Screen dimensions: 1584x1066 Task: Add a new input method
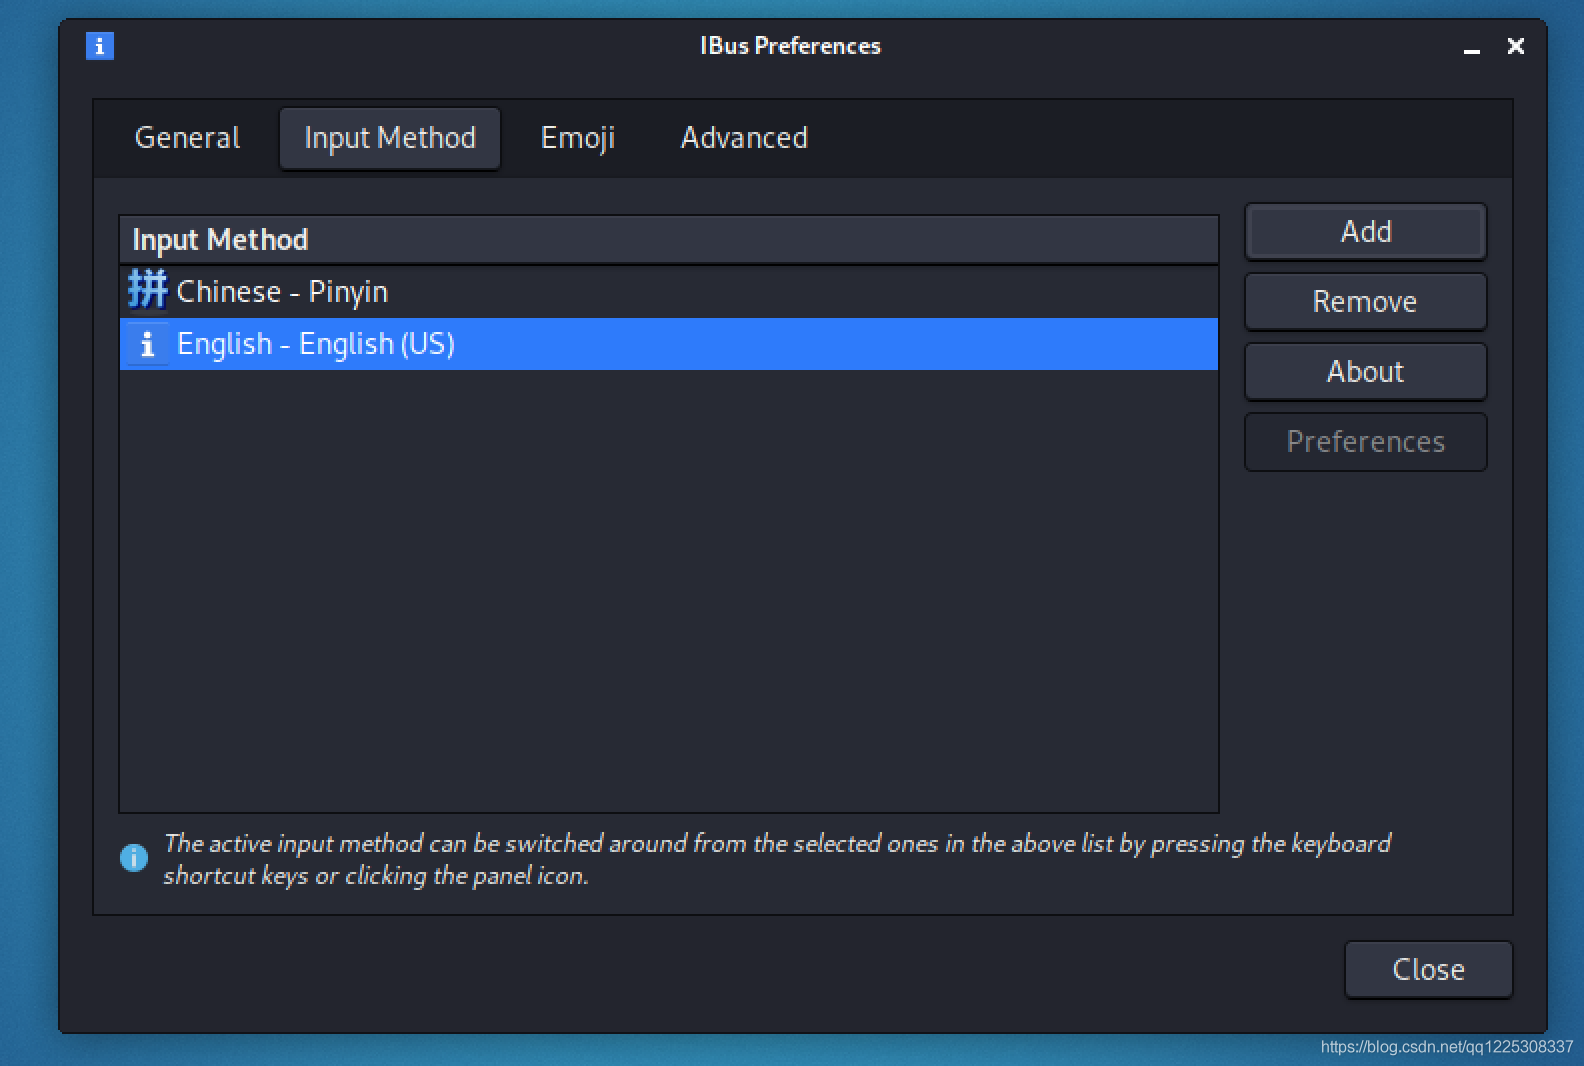1366,232
